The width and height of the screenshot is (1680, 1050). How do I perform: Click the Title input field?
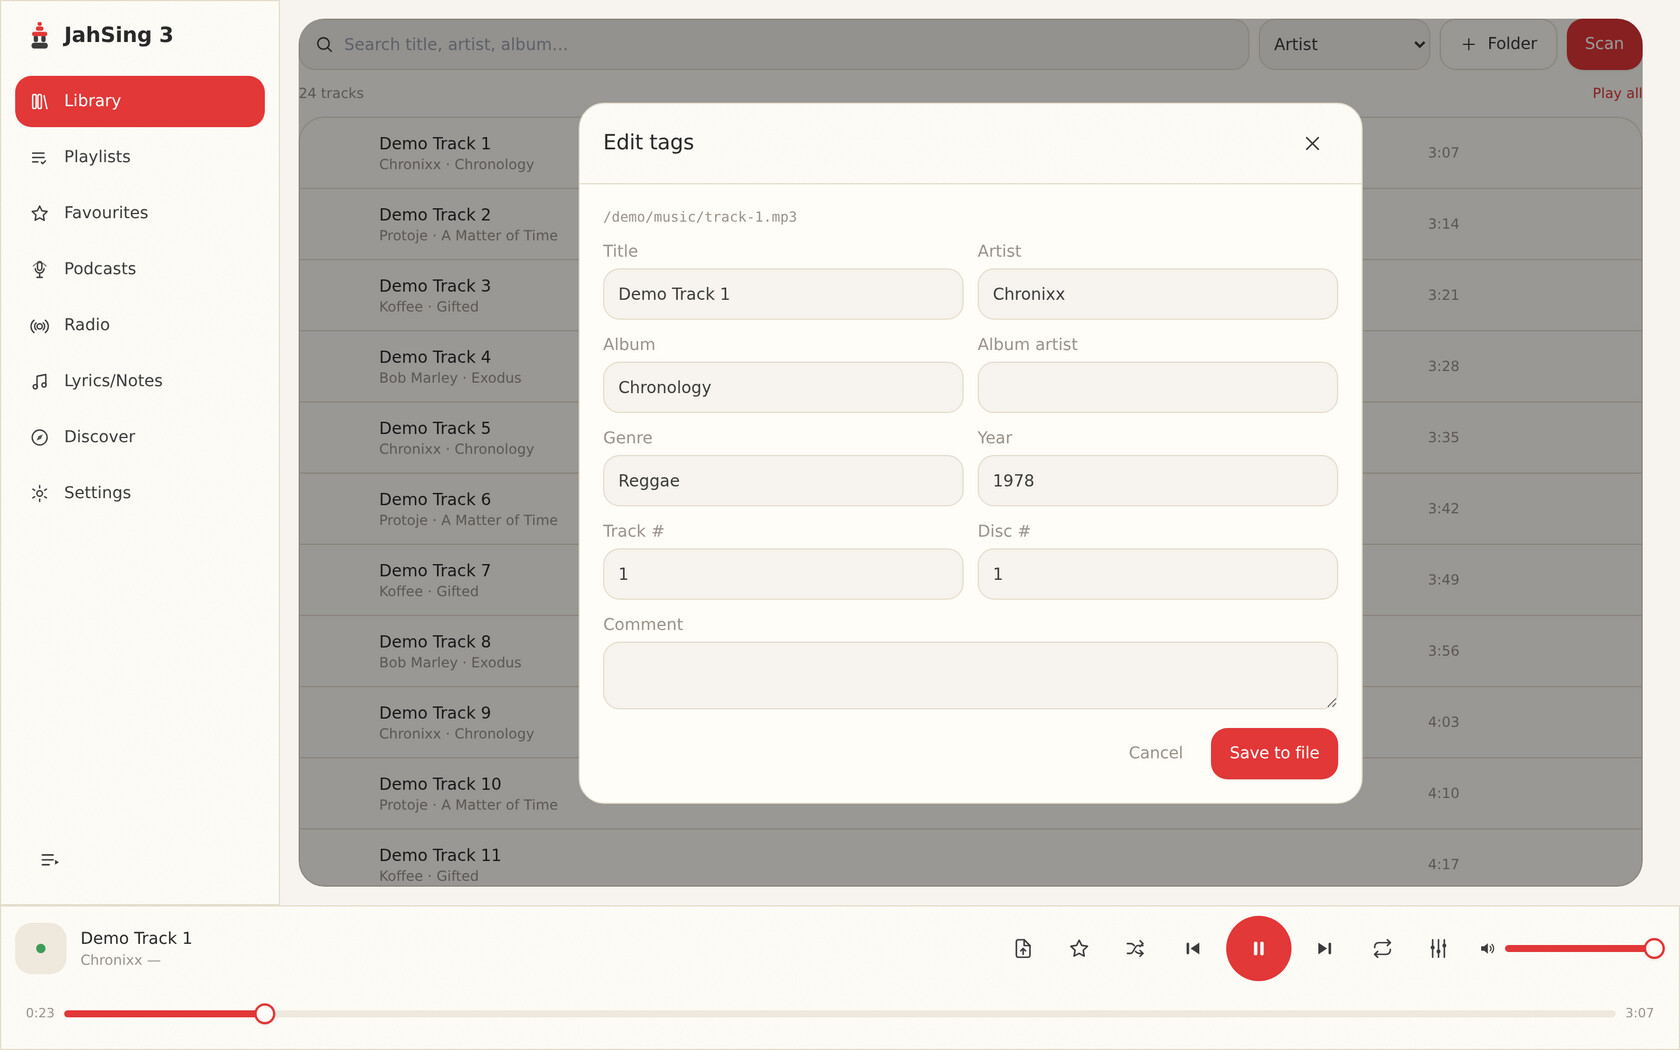point(783,294)
